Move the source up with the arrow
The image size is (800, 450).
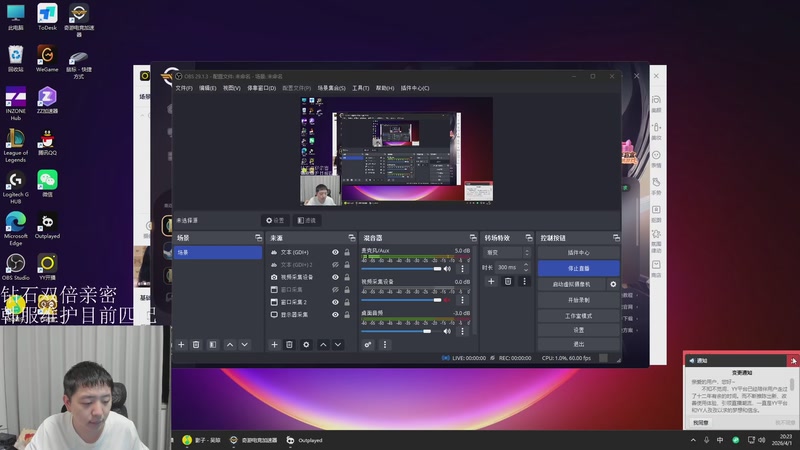tap(323, 344)
